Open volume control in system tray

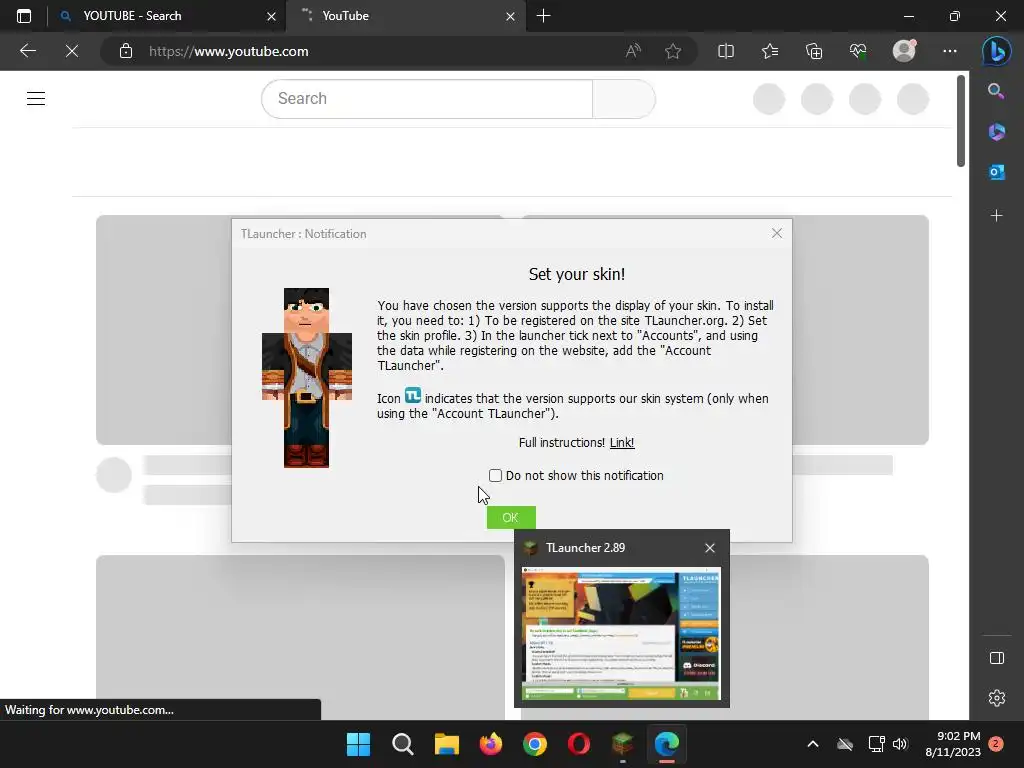[900, 744]
